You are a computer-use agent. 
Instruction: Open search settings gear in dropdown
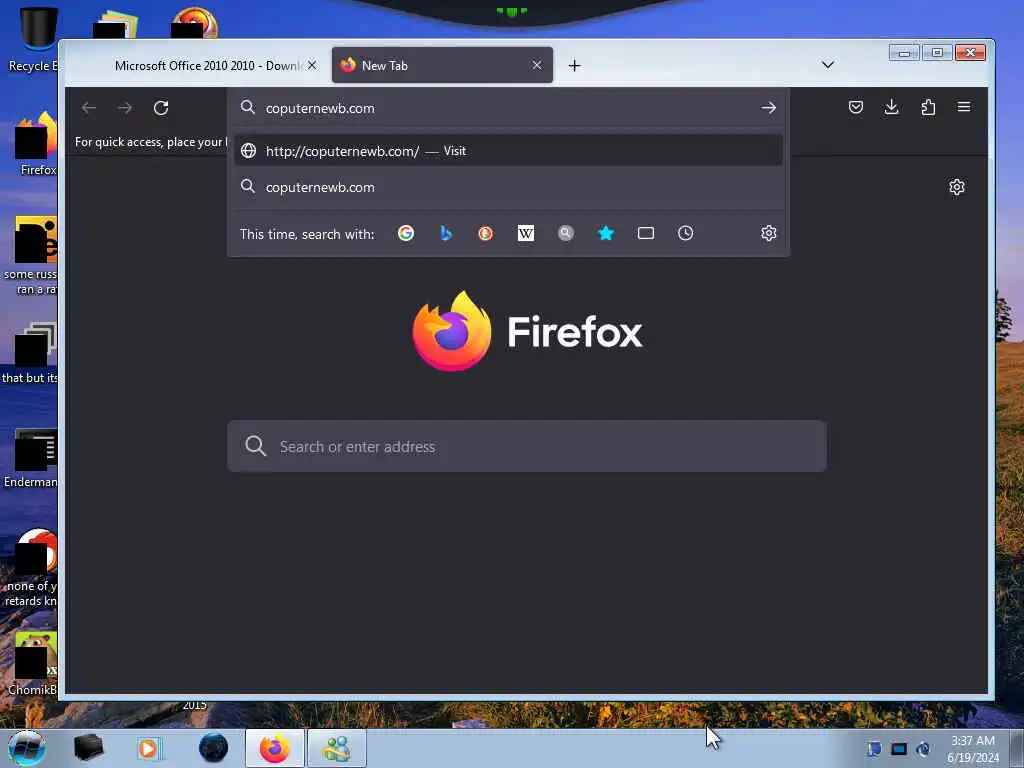(769, 233)
